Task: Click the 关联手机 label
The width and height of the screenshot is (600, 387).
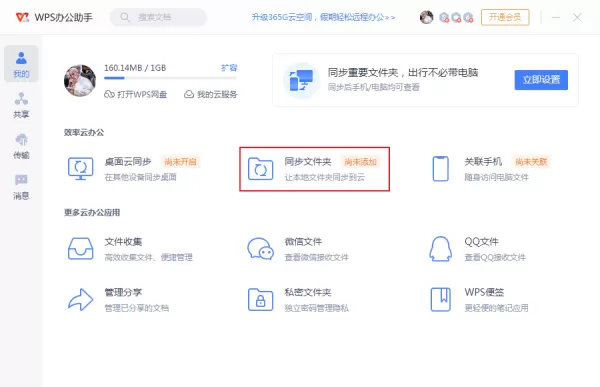Action: click(483, 162)
